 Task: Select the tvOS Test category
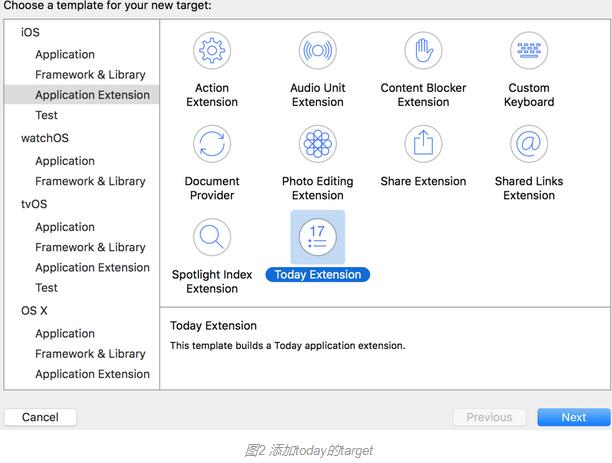(46, 287)
